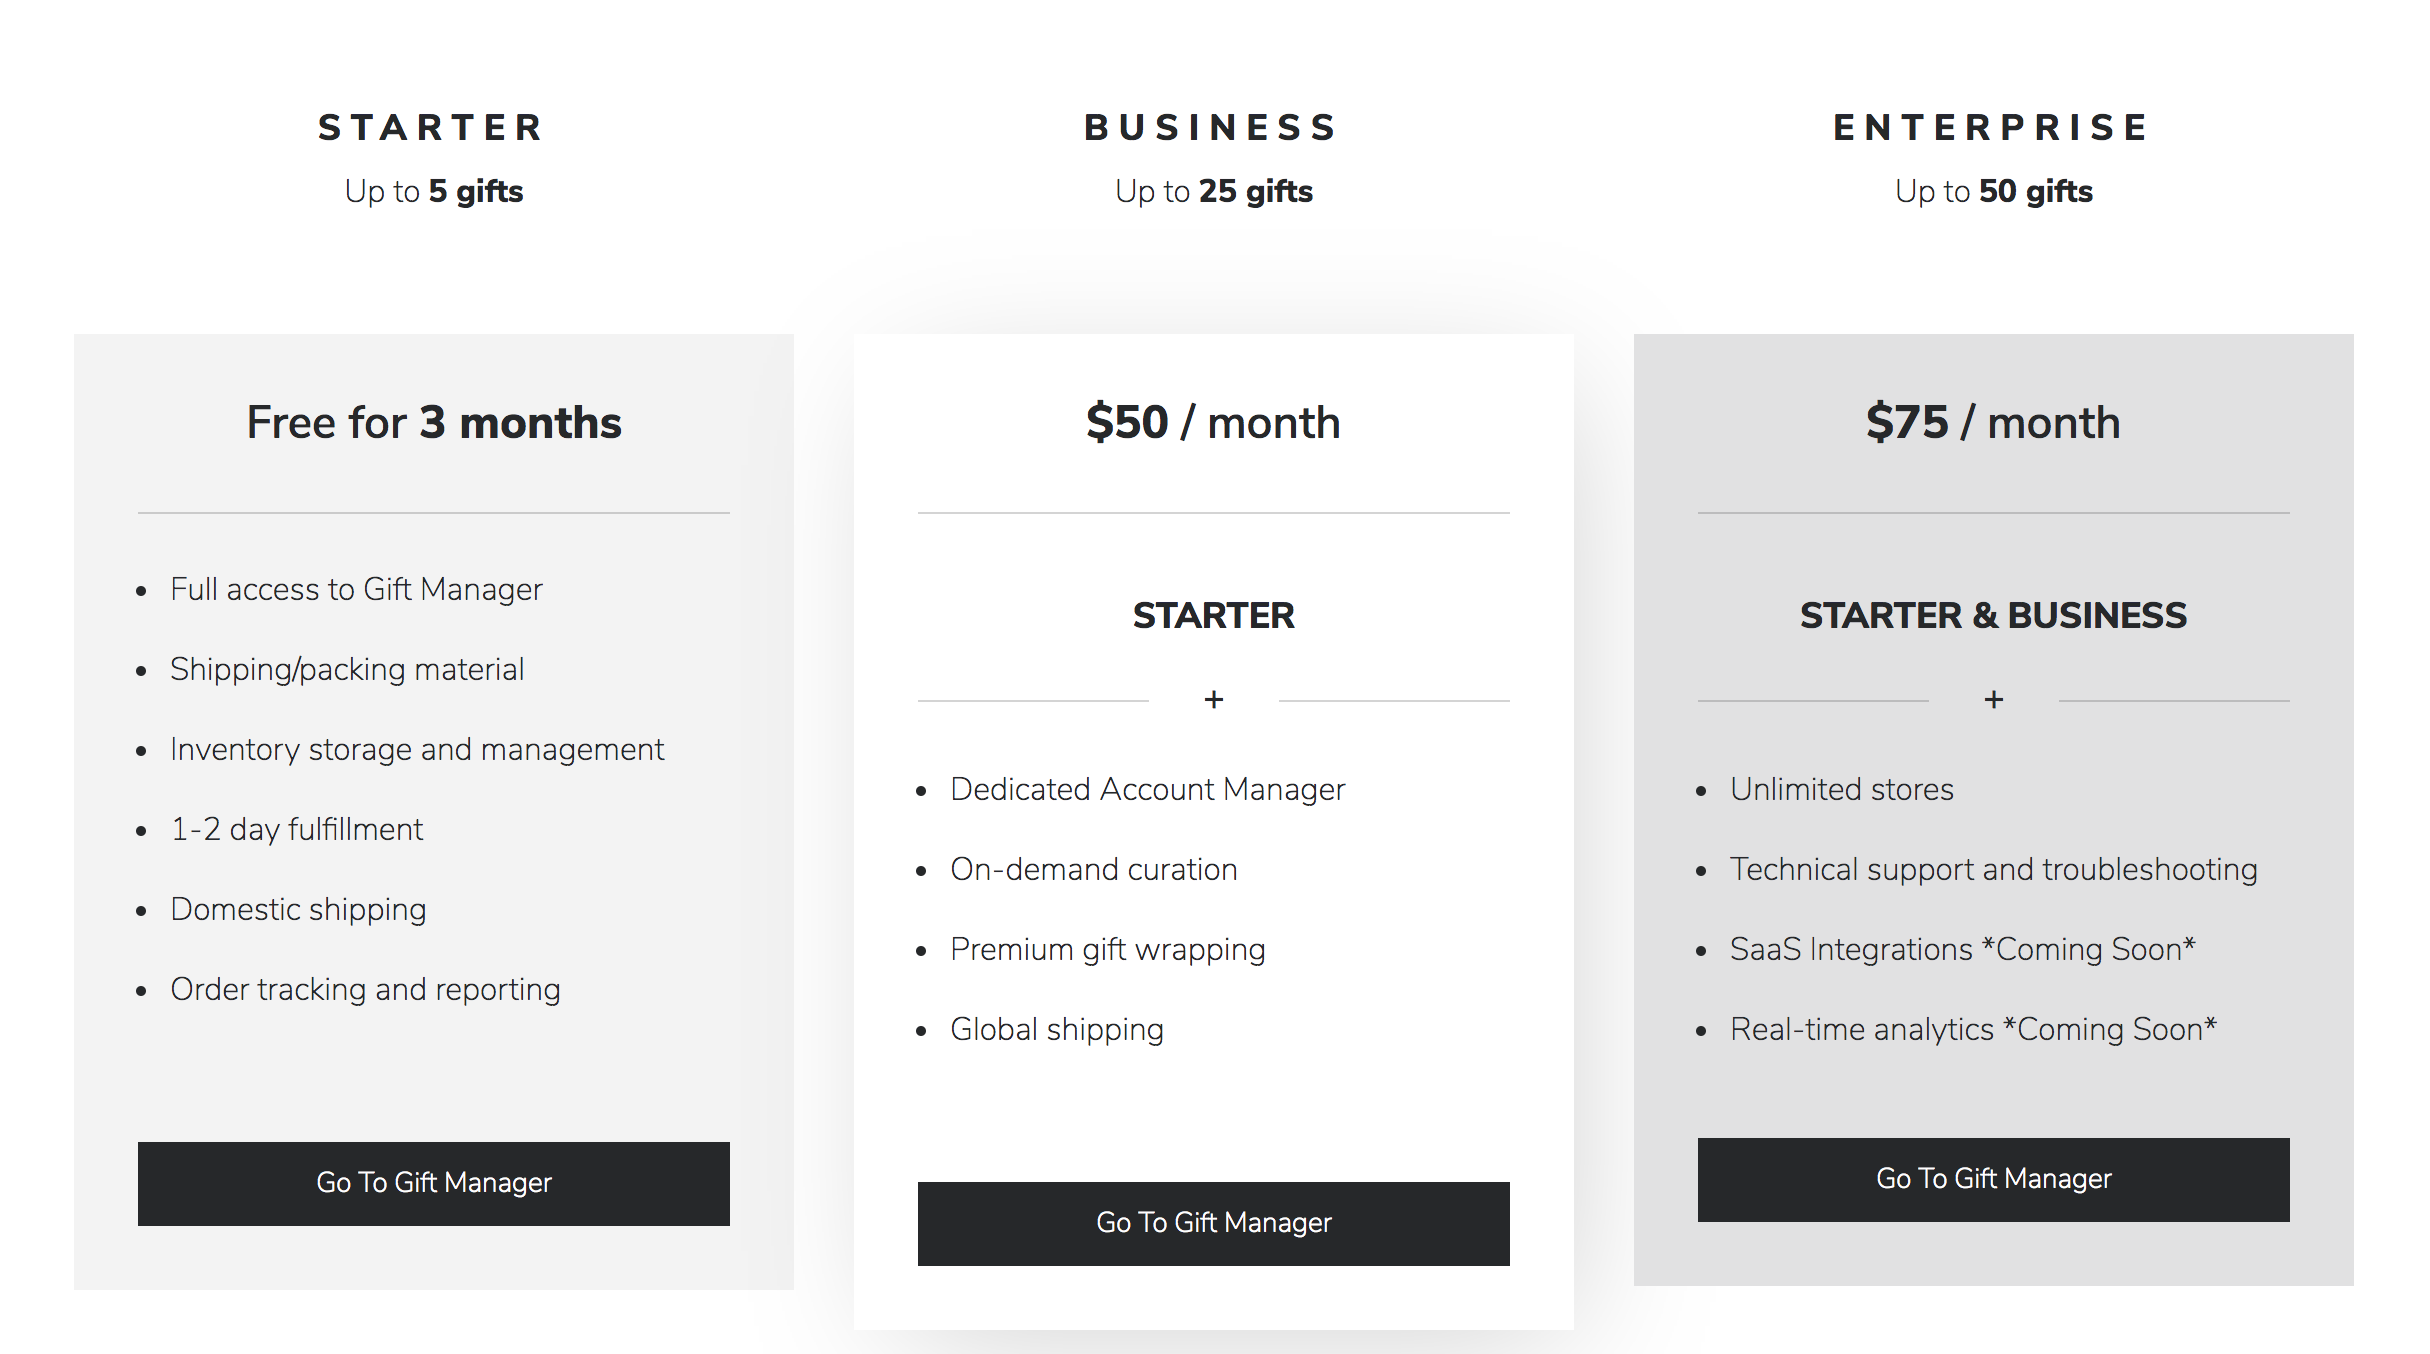This screenshot has width=2430, height=1354.
Task: Select the STARTER plan title
Action: pos(432,128)
